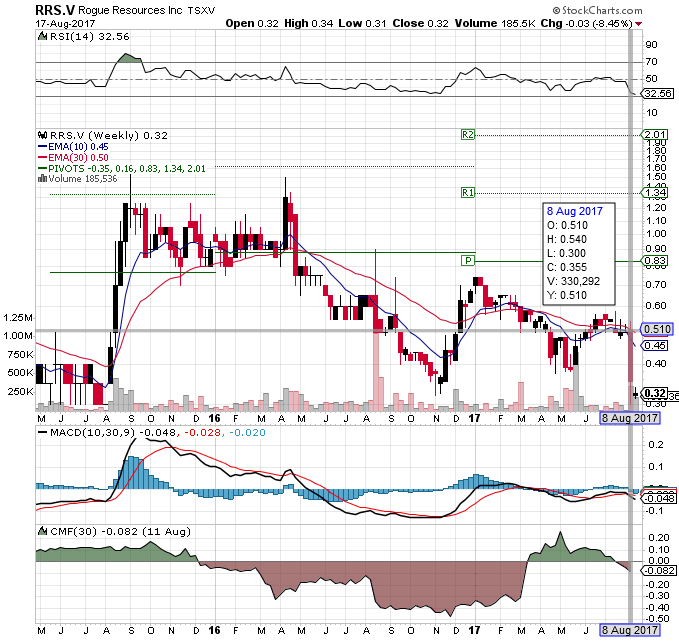Image resolution: width=679 pixels, height=643 pixels.
Task: Click the -0.082 CMF value label
Action: 659,571
